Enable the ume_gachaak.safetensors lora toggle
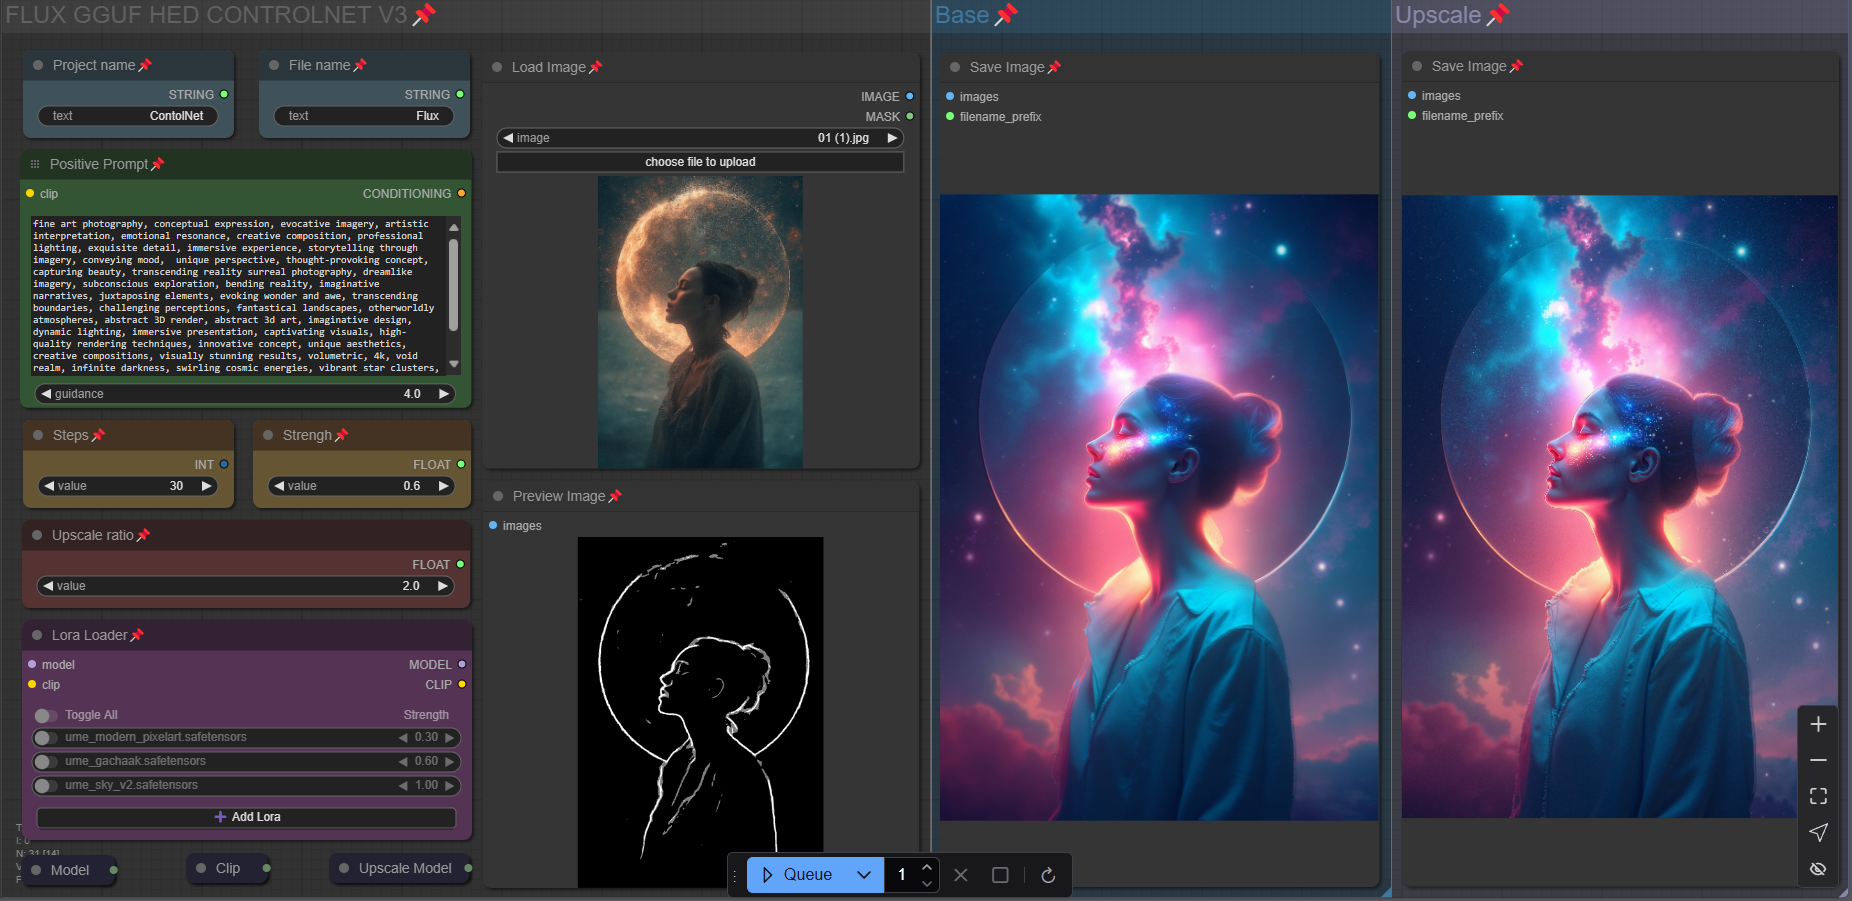The width and height of the screenshot is (1852, 901). pyautogui.click(x=44, y=761)
